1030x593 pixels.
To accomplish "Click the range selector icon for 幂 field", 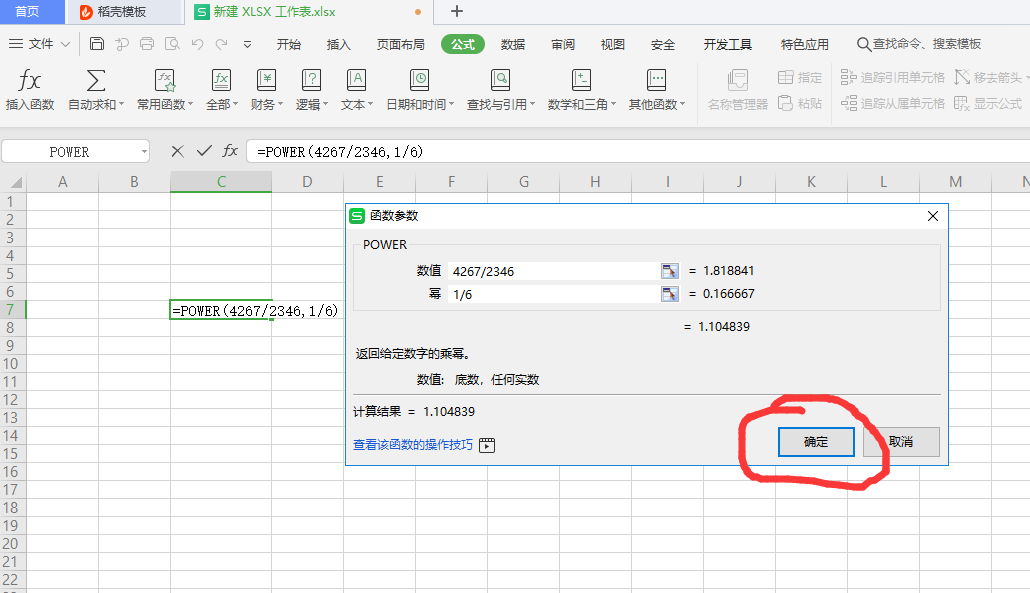I will (669, 294).
